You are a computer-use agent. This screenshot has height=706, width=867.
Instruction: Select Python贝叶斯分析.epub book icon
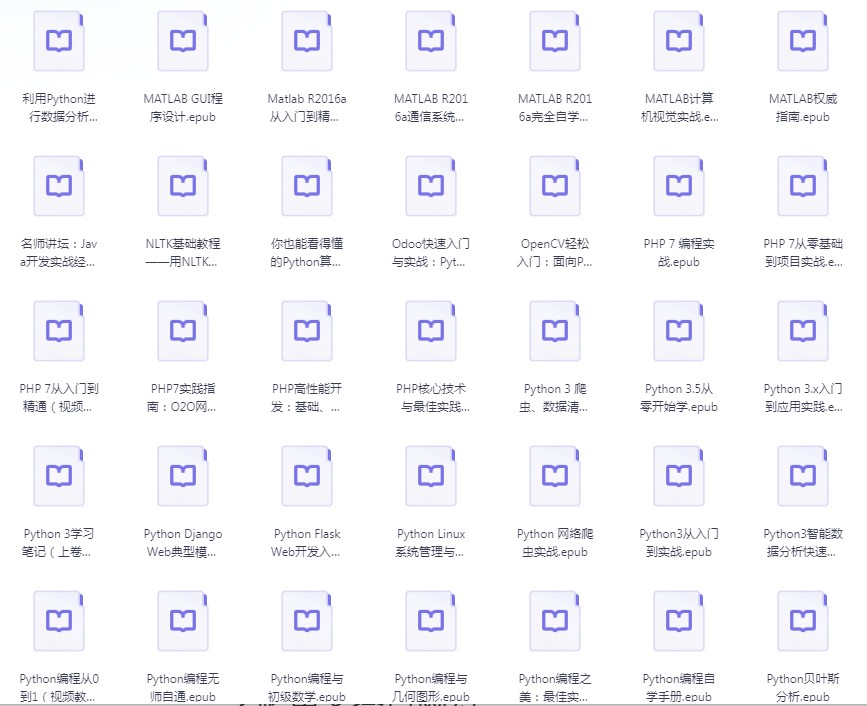tap(803, 621)
